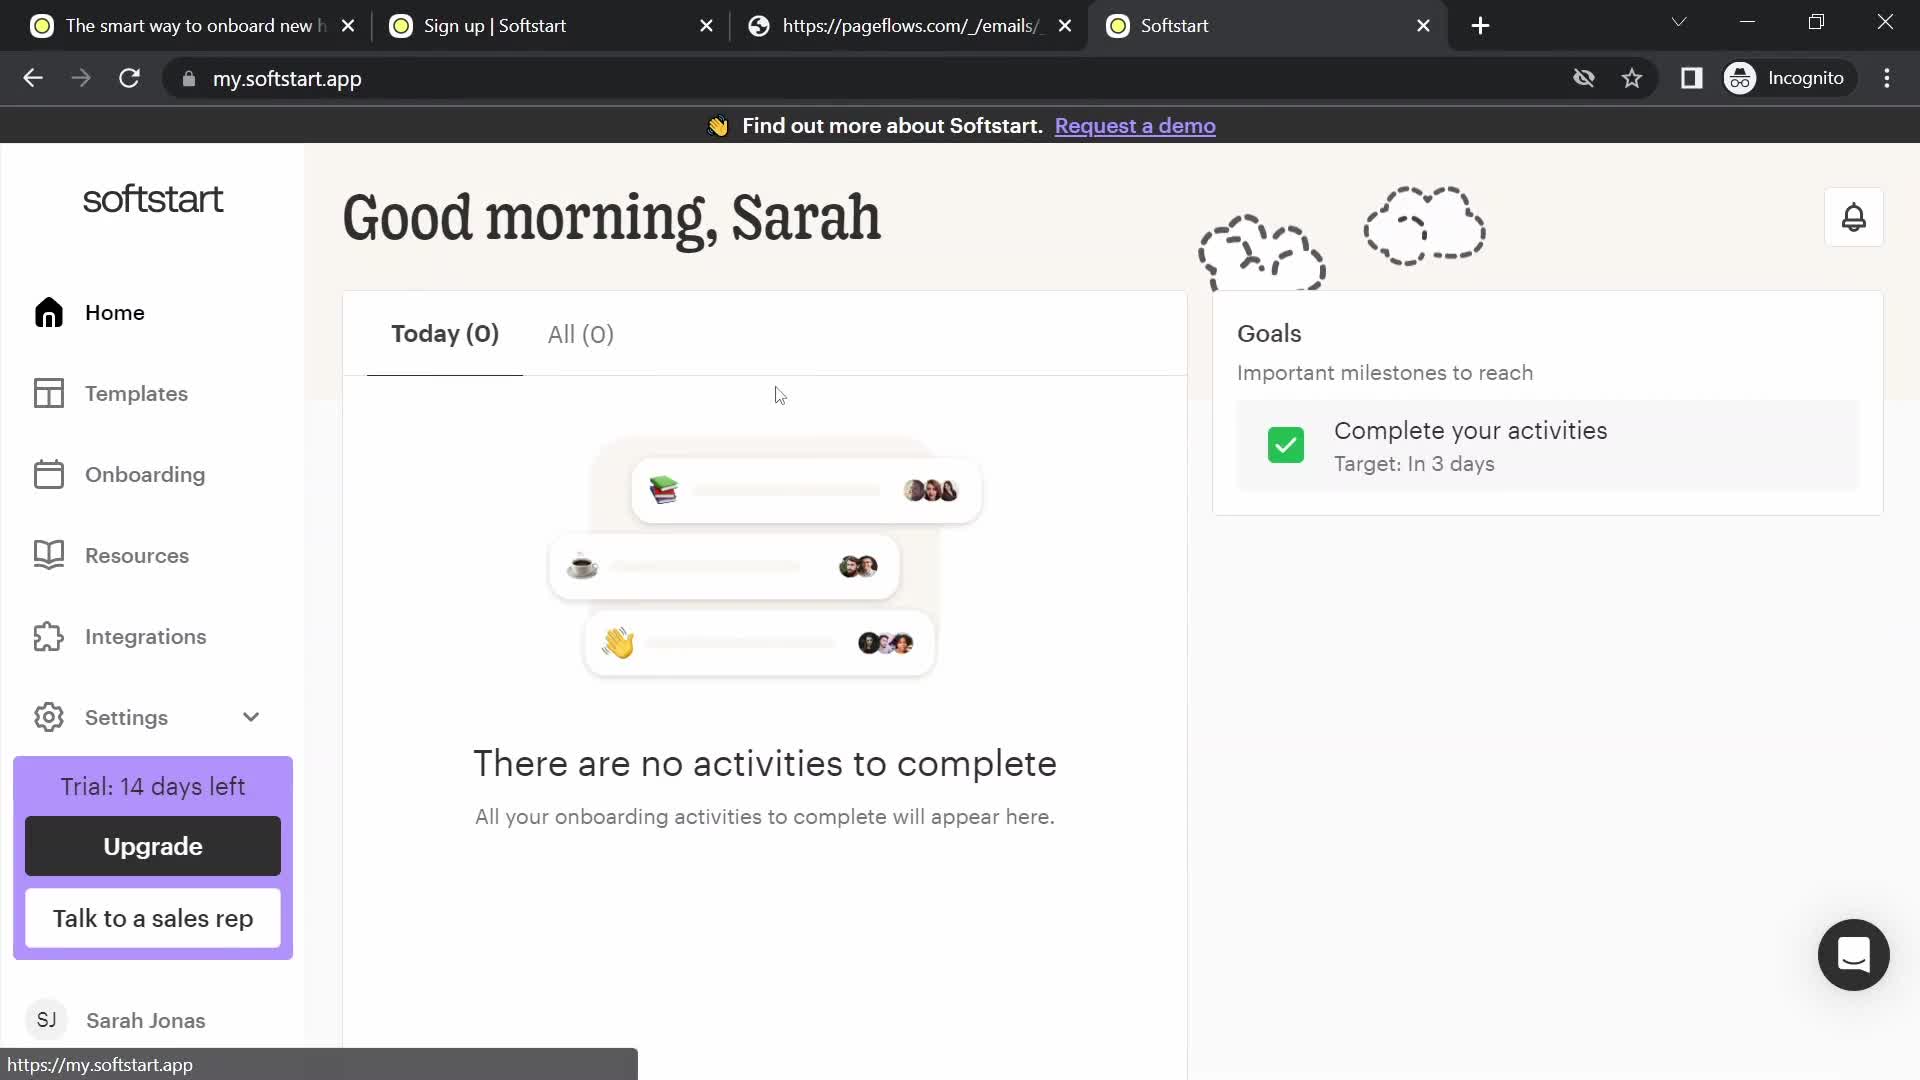Toggle the Complete your activities checkbox

(1286, 445)
